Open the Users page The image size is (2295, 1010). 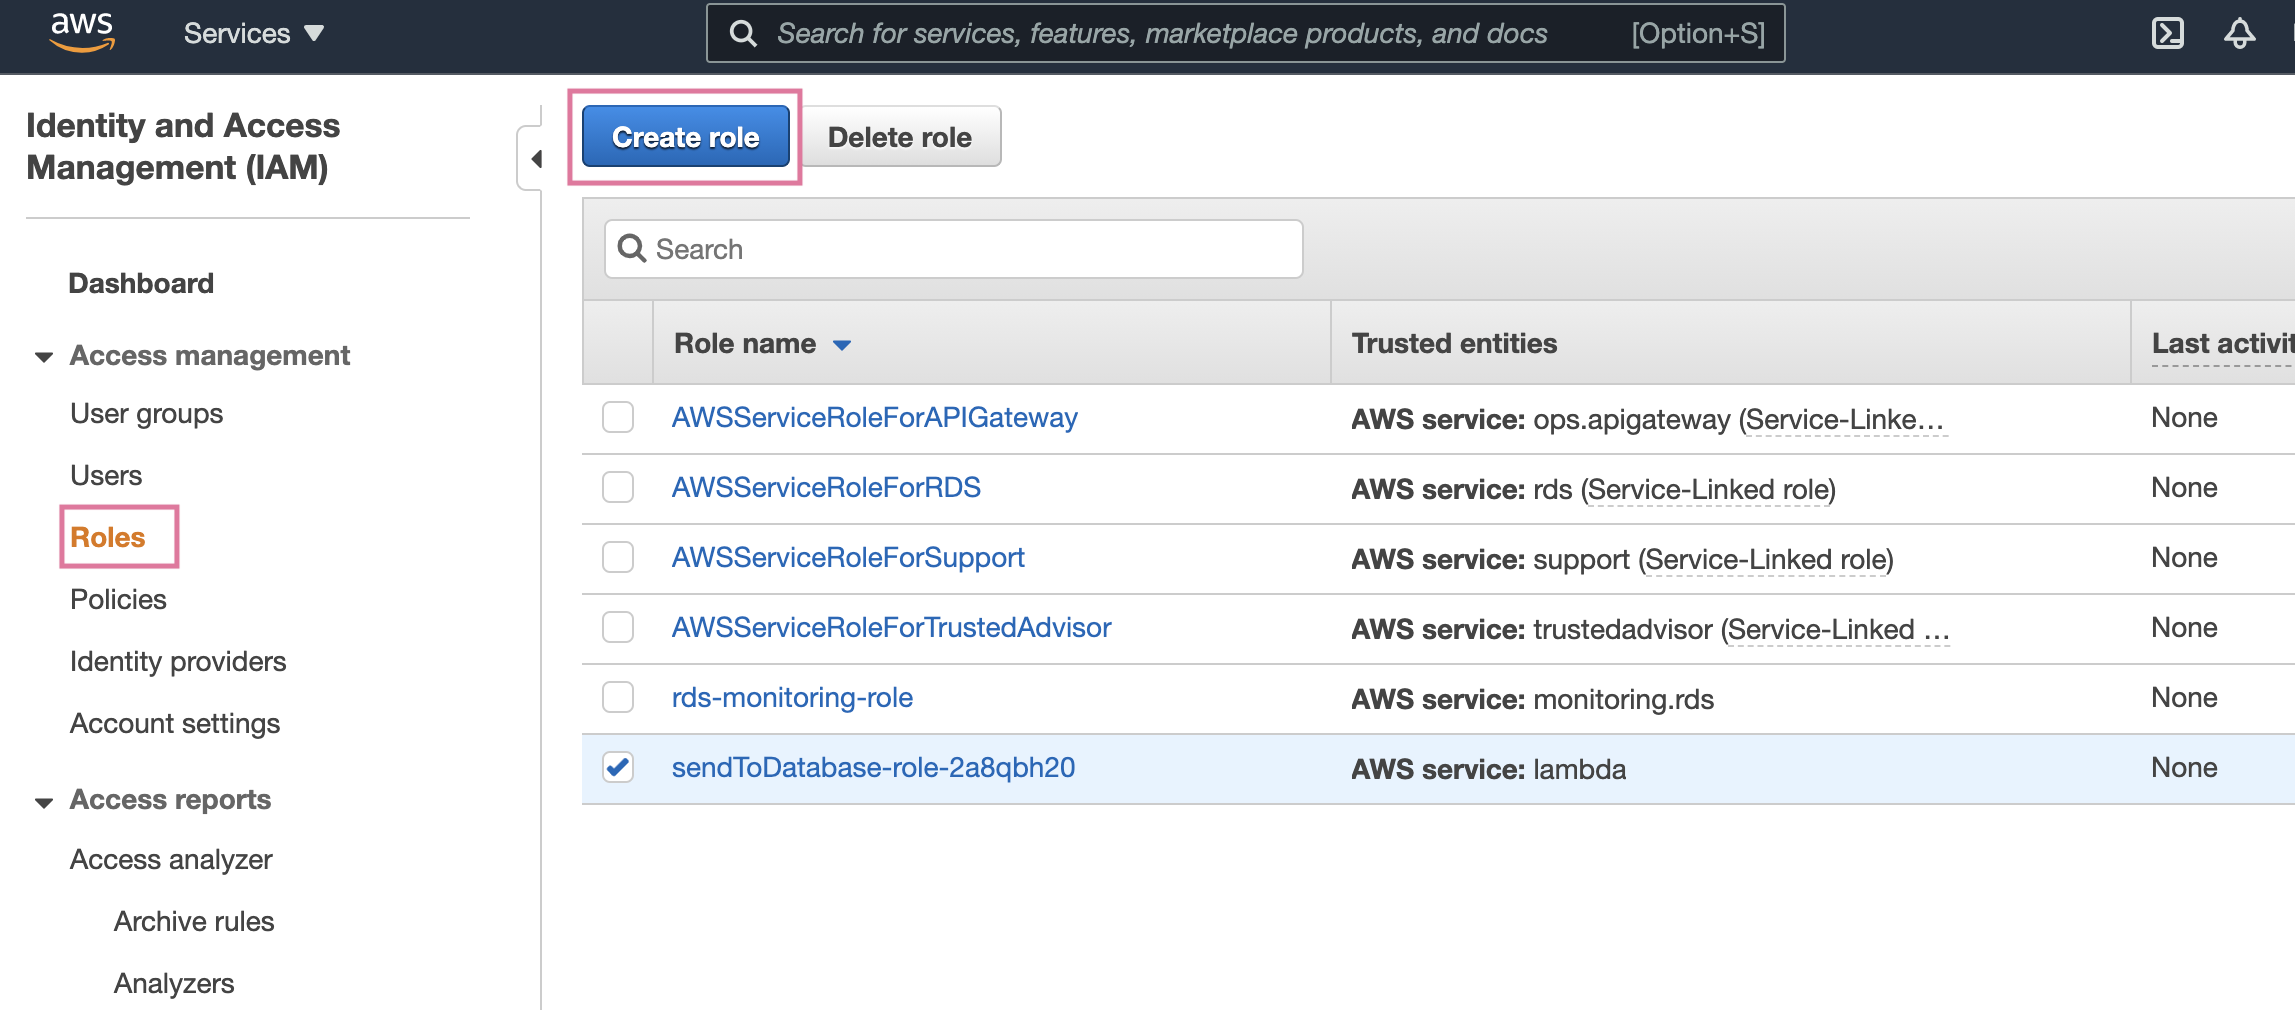tap(106, 476)
